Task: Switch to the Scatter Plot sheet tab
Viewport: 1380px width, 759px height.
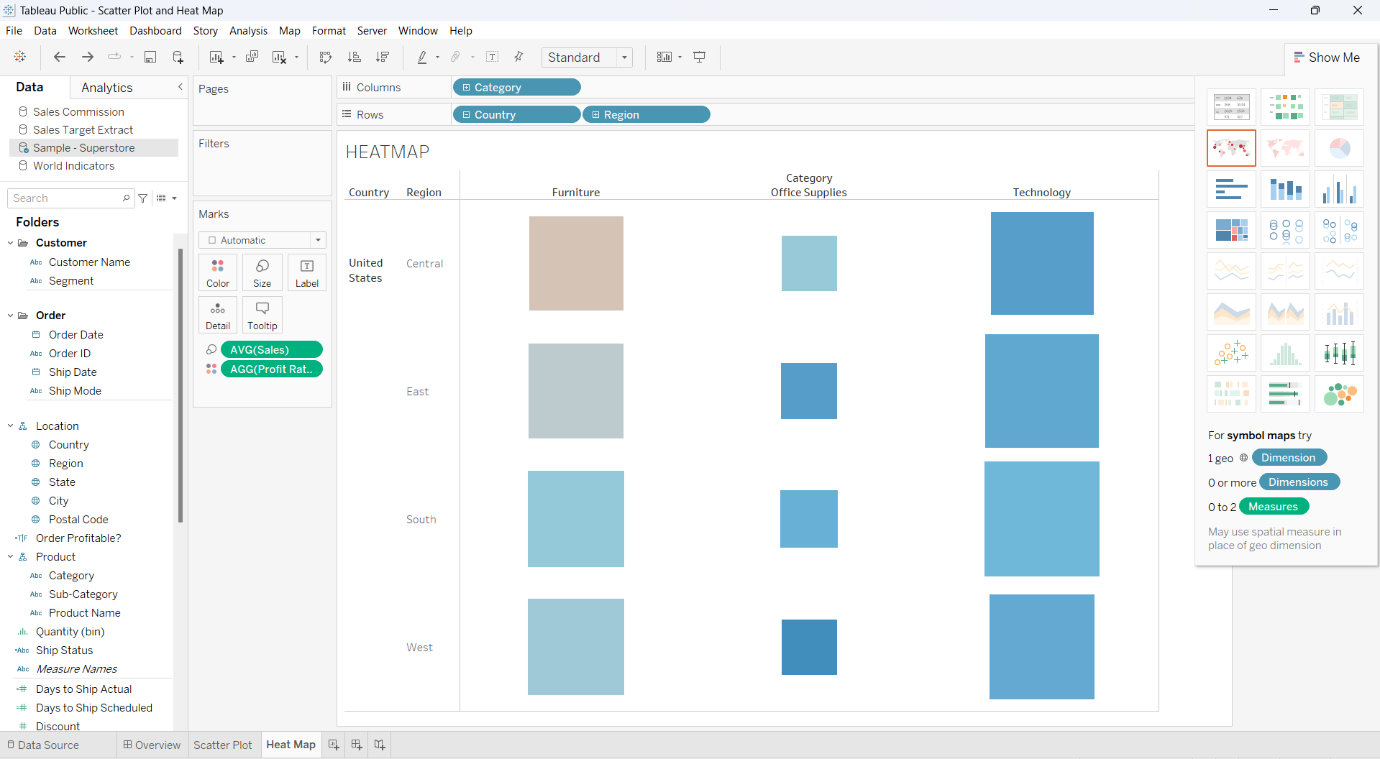Action: click(222, 744)
